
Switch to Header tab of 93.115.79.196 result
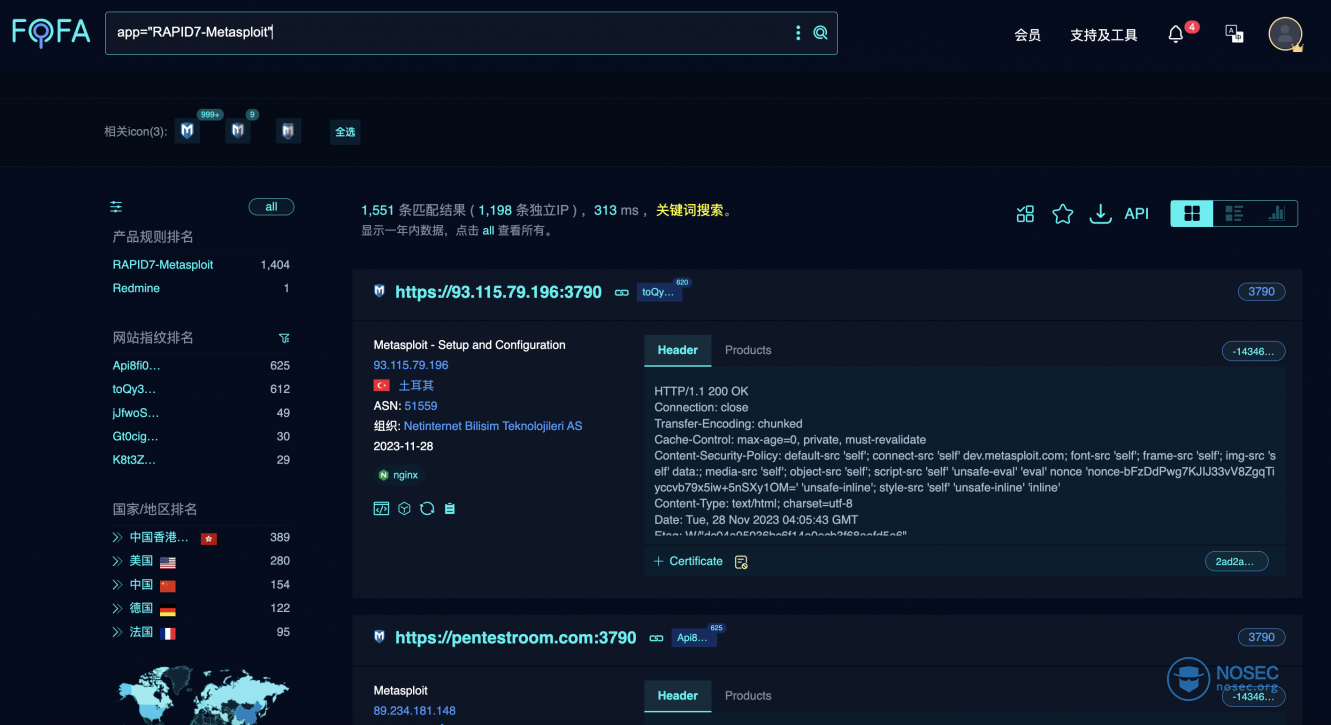pos(677,350)
